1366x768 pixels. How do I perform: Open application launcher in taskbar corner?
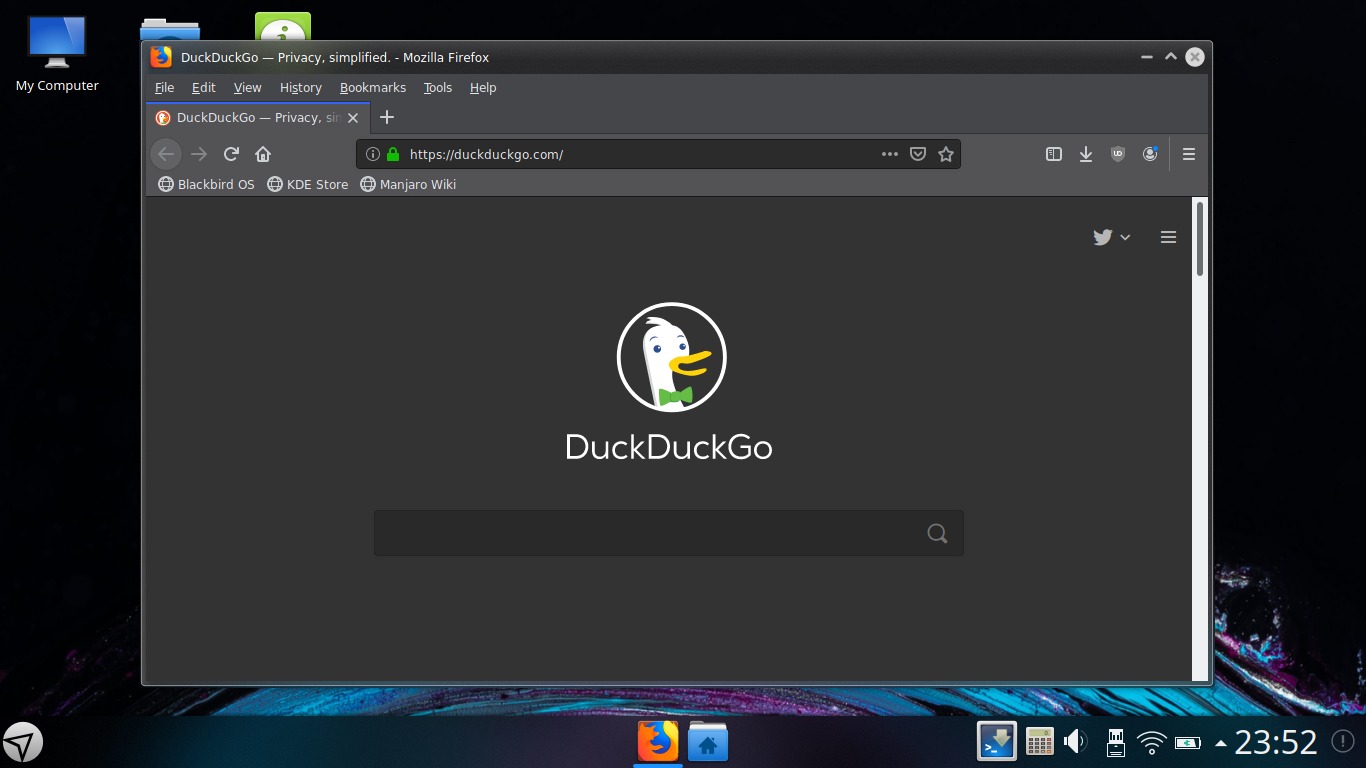point(23,743)
